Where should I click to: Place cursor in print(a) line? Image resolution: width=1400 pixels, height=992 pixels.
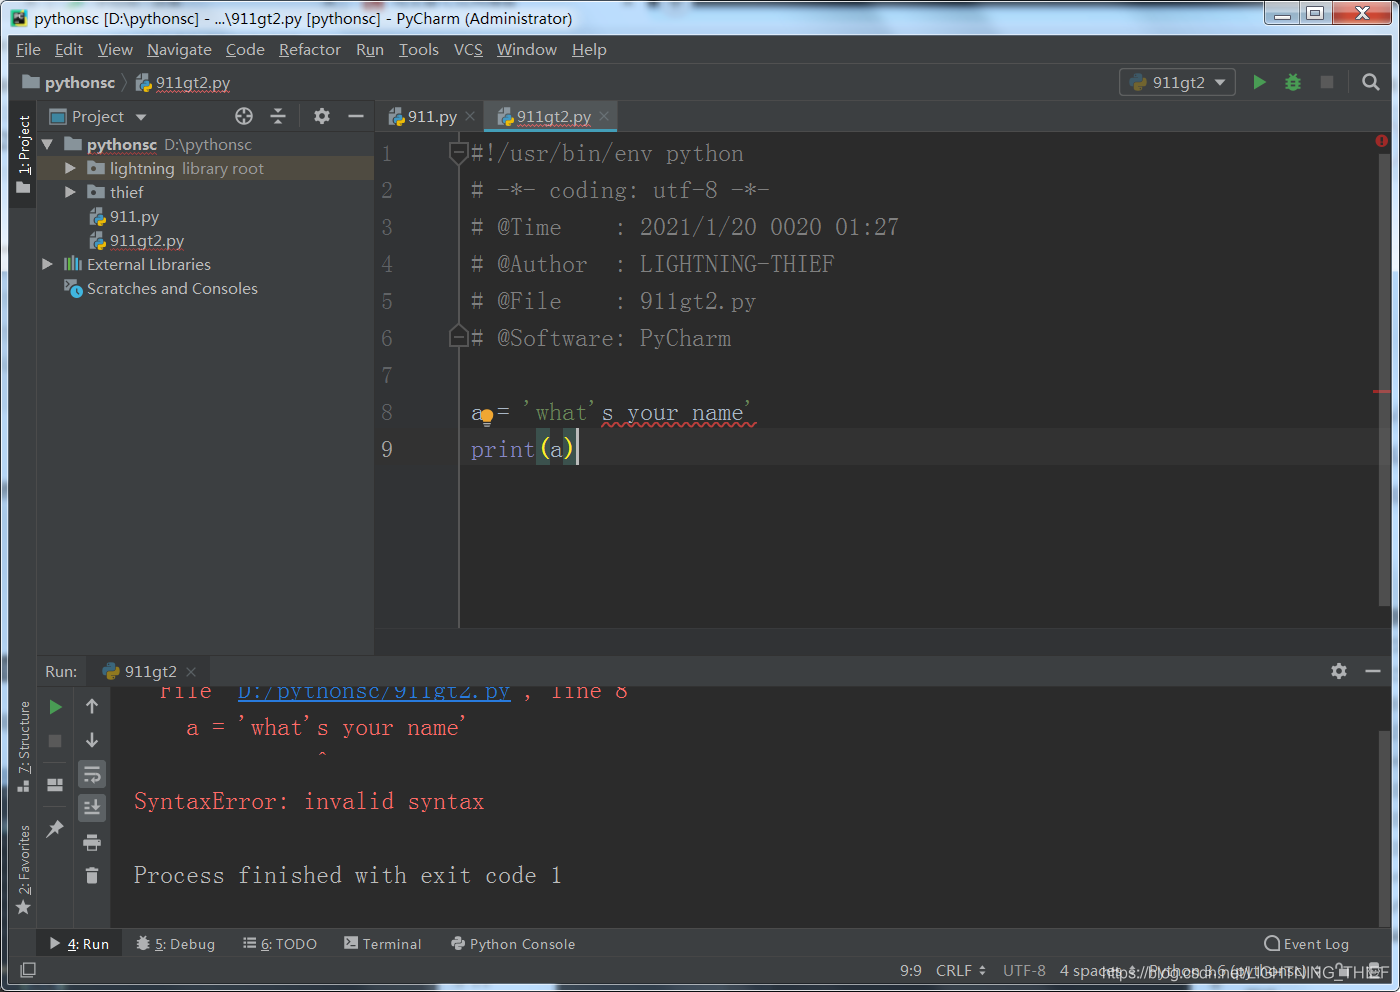pyautogui.click(x=524, y=449)
